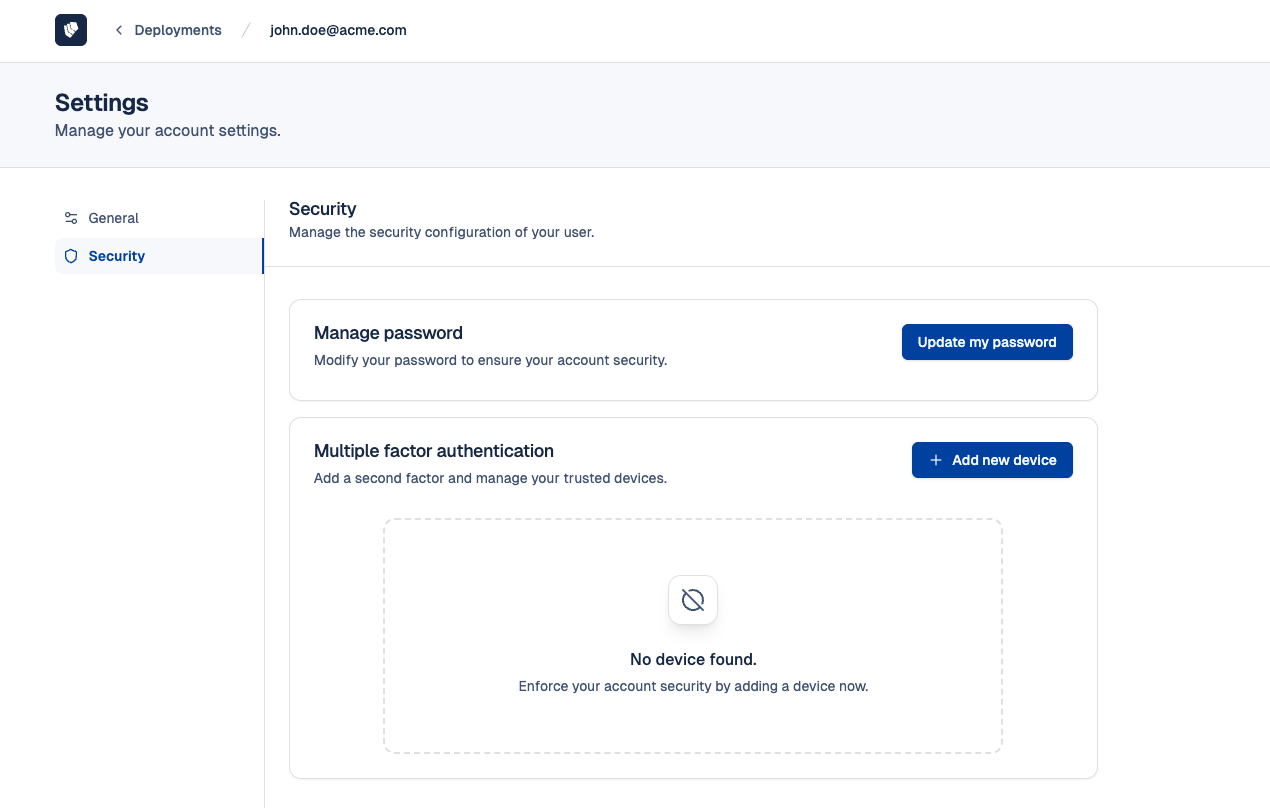Click the back chevron beside Deployments
This screenshot has width=1270, height=808.
point(119,30)
